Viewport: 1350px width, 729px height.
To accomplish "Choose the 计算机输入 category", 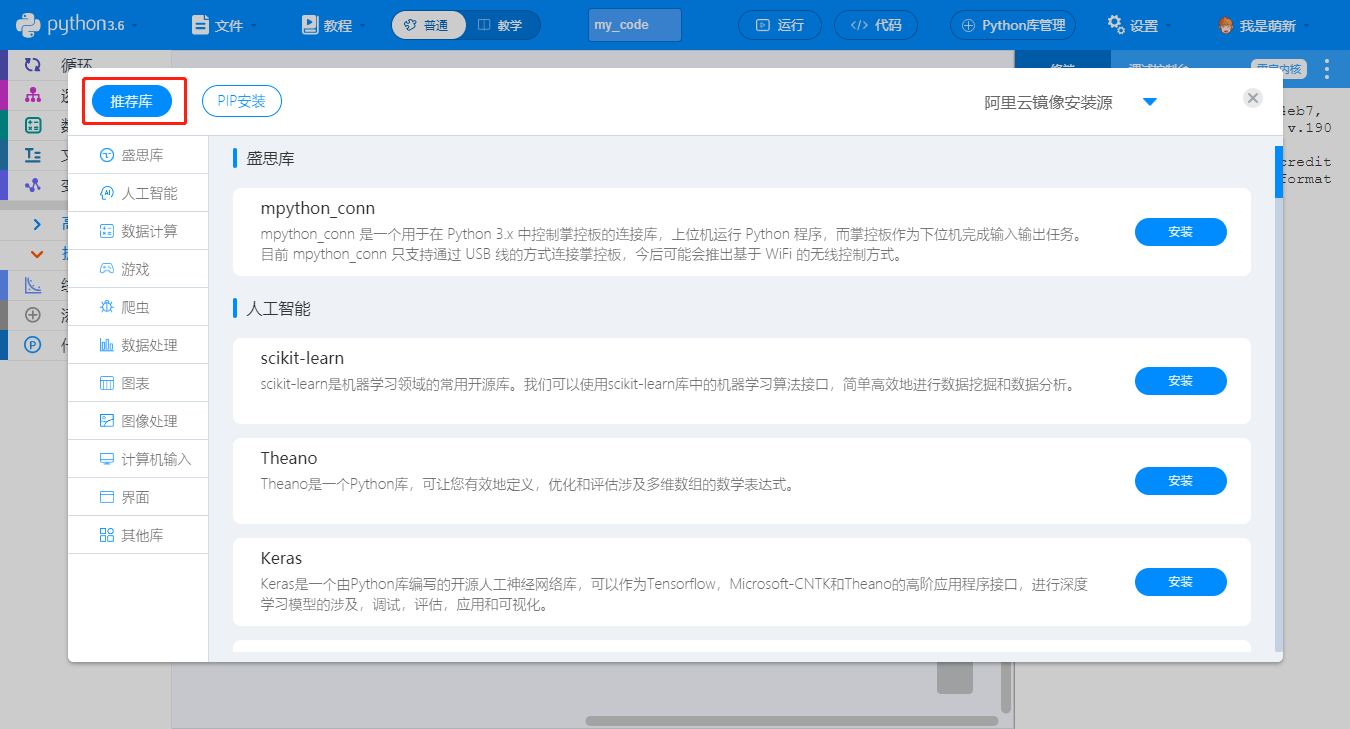I will [x=138, y=459].
